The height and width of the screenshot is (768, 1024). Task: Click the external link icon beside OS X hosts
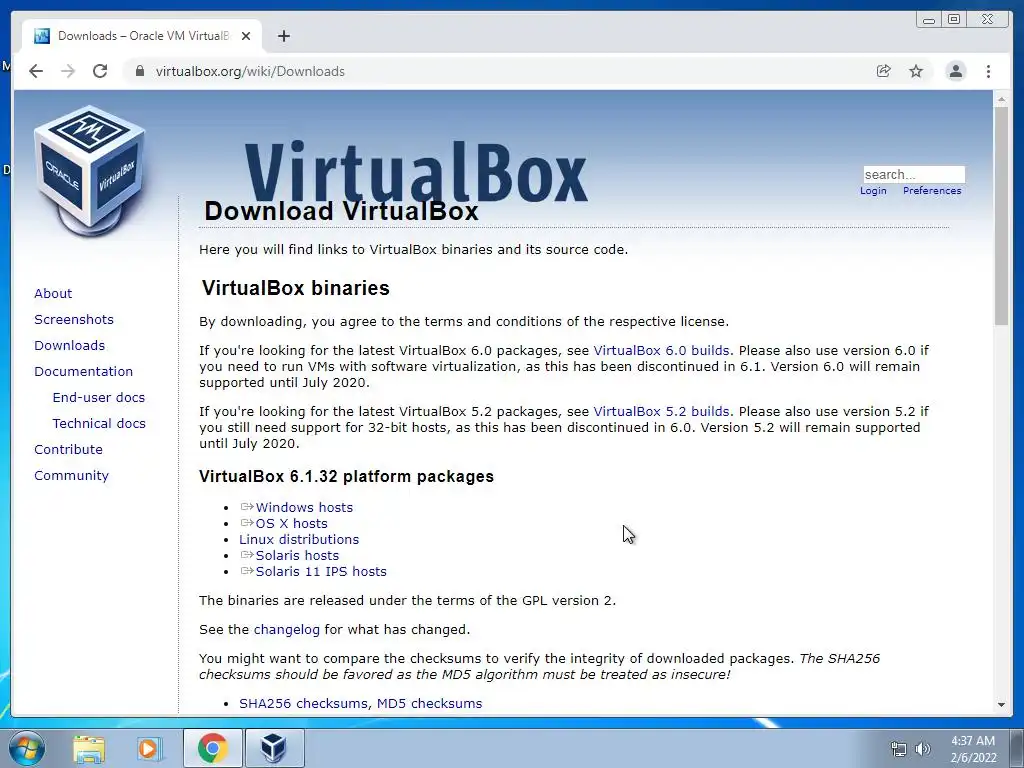coord(246,523)
